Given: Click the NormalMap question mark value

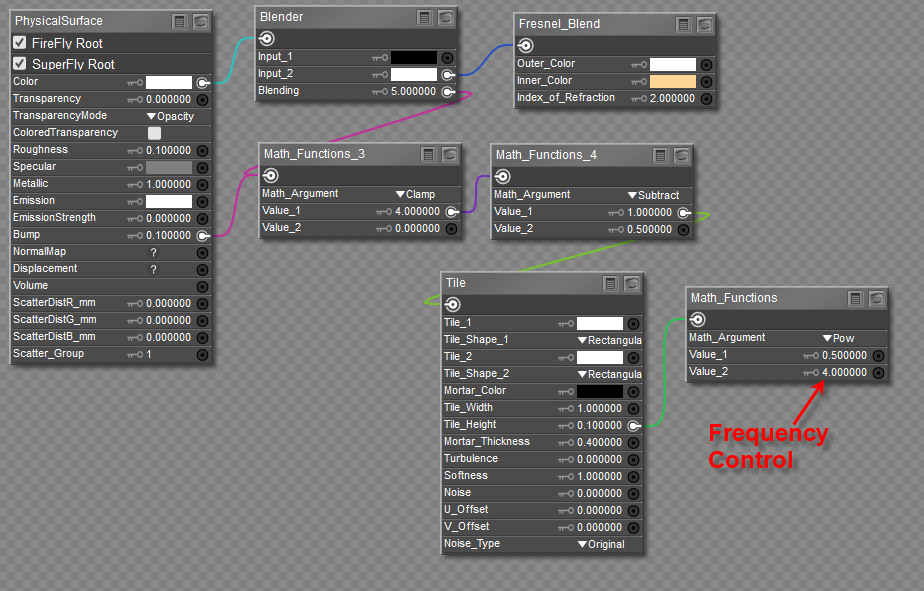Looking at the screenshot, I should click(154, 253).
